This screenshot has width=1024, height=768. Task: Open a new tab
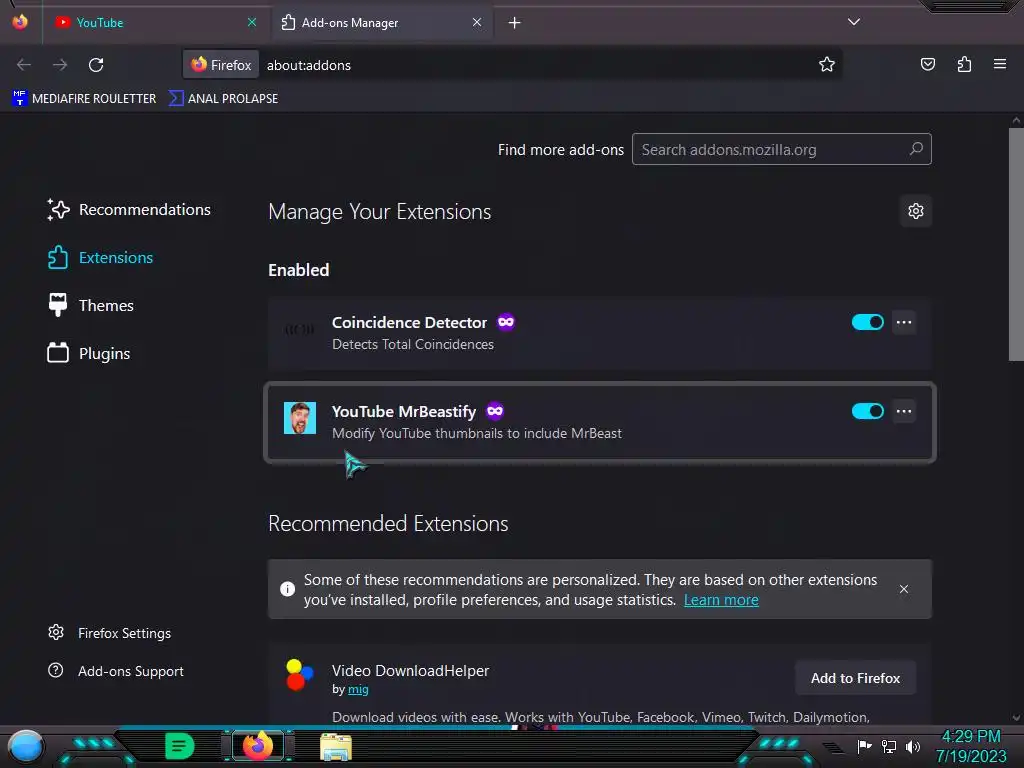coord(515,23)
